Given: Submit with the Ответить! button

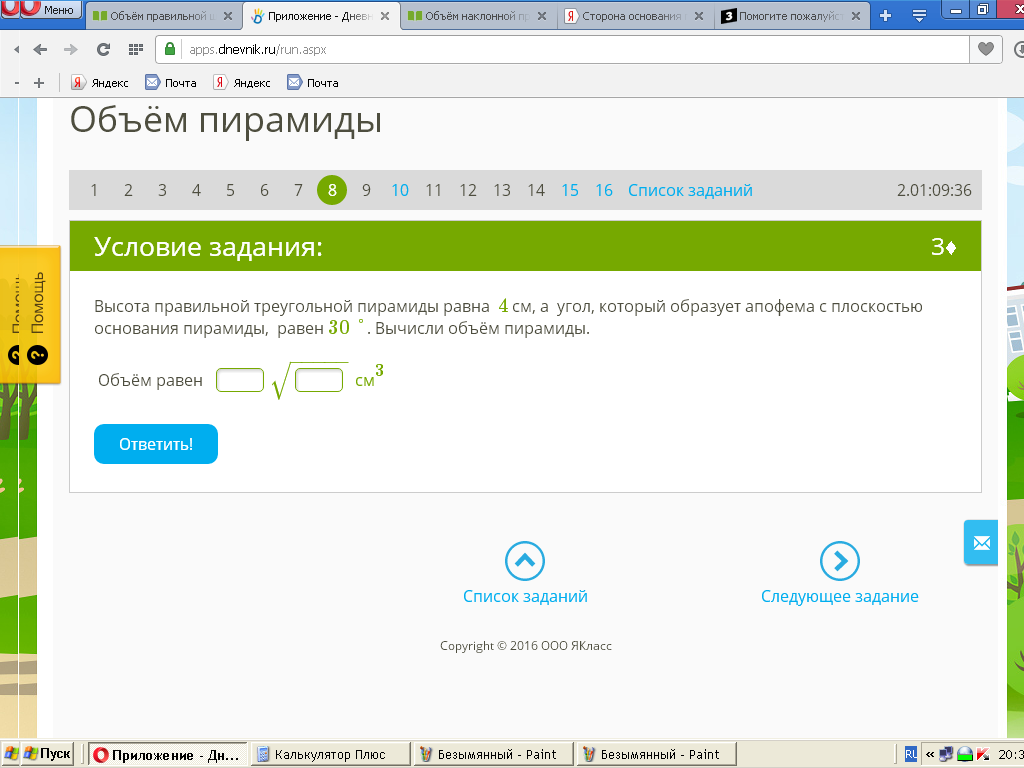Looking at the screenshot, I should point(155,444).
